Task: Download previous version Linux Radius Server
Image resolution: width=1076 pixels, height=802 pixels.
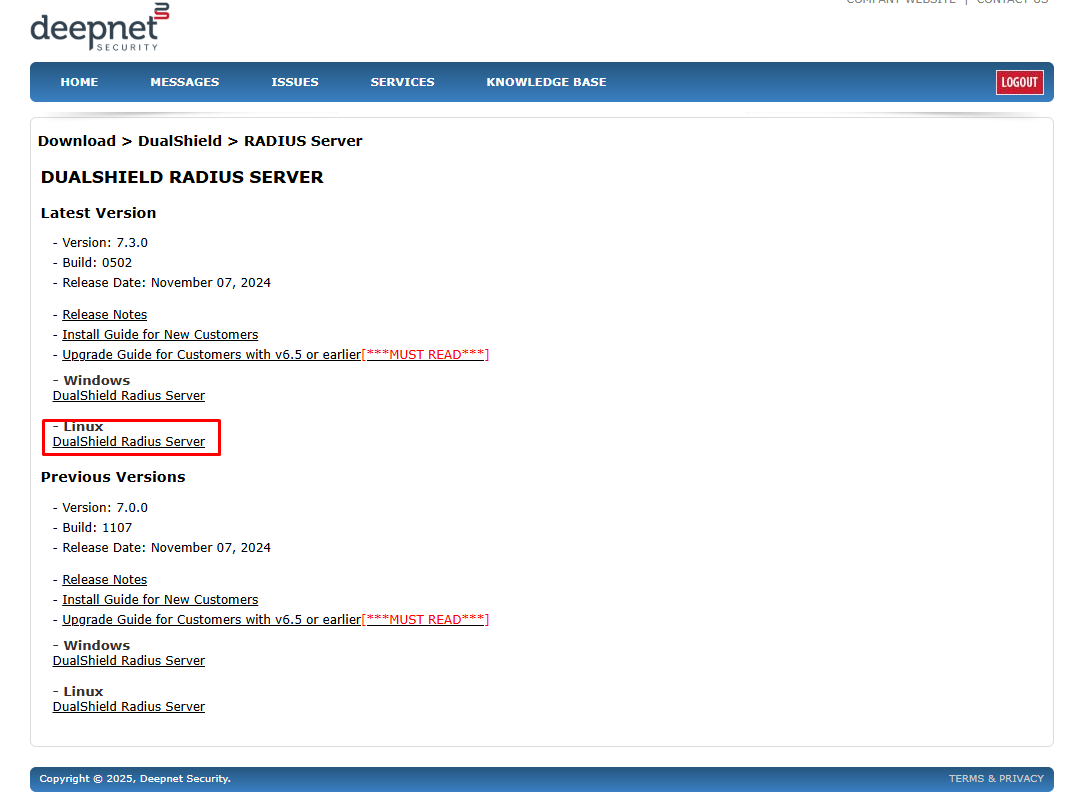Action: pos(129,707)
